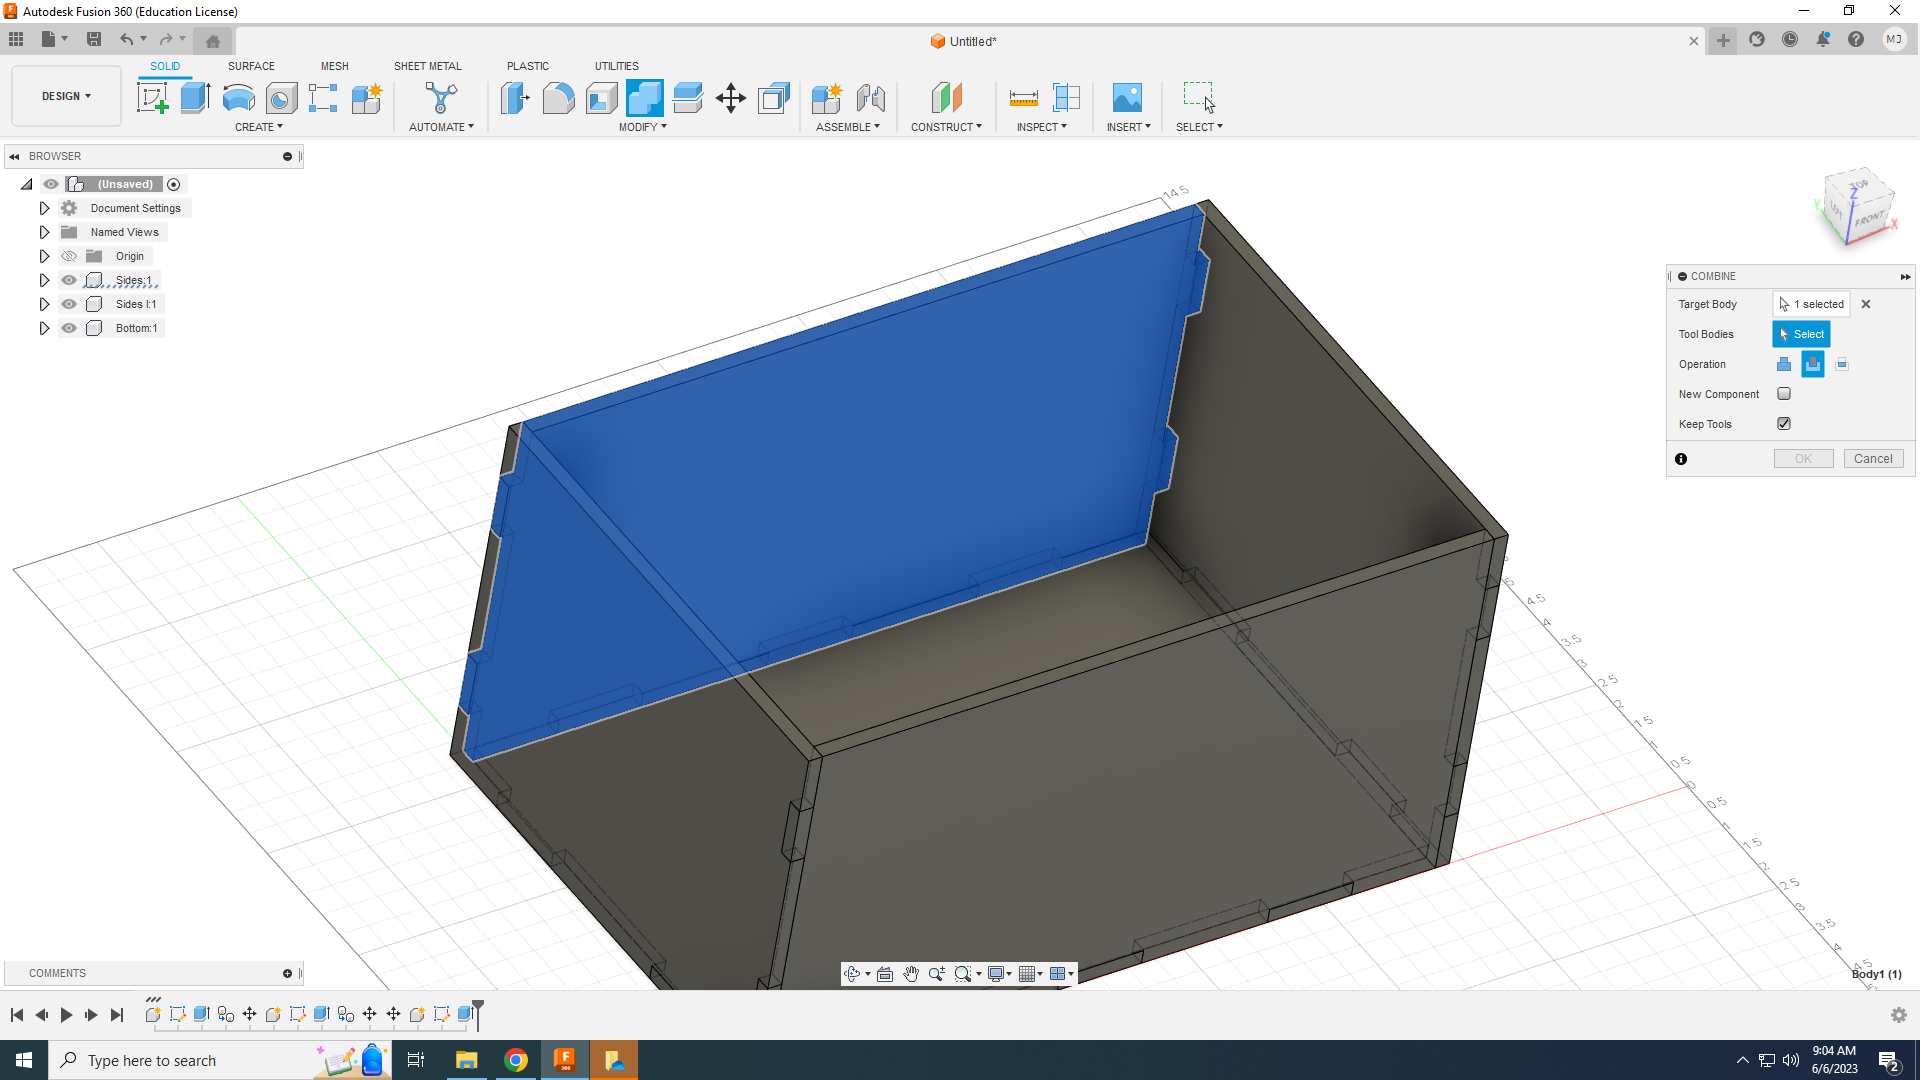Image resolution: width=1920 pixels, height=1080 pixels.
Task: Click the Create Sketch tool icon
Action: 152,98
